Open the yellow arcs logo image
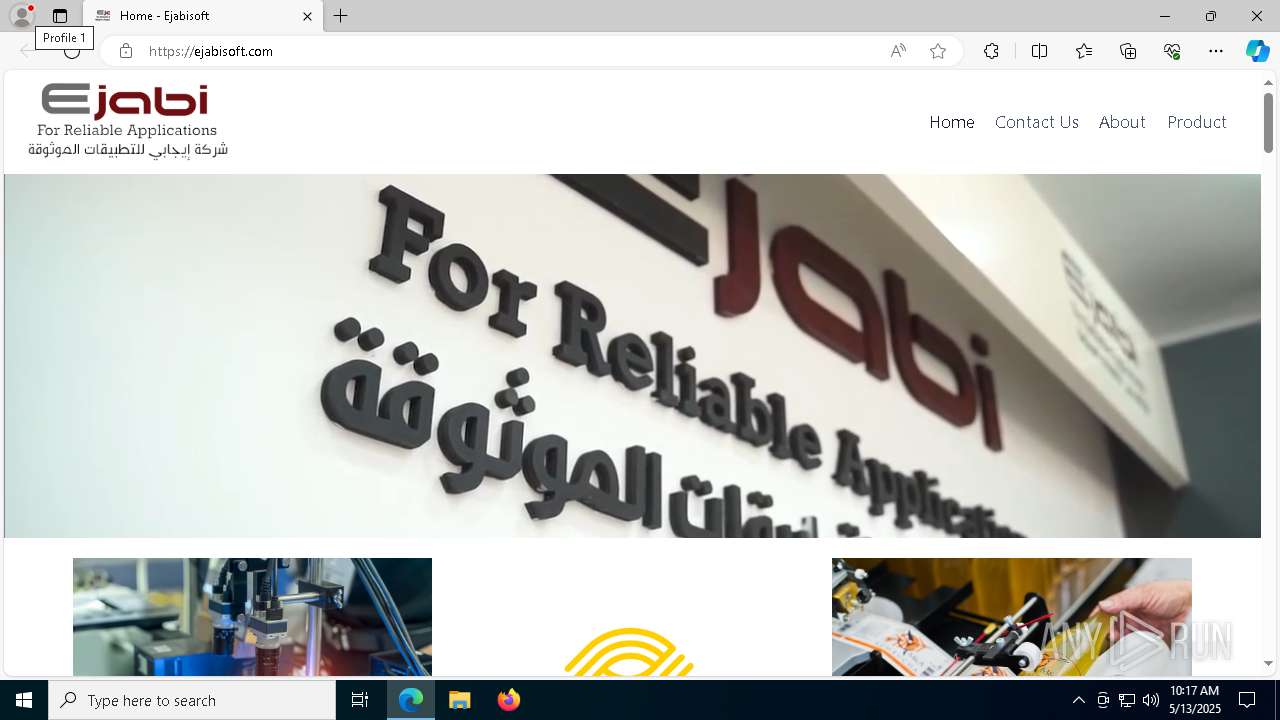 (x=630, y=650)
